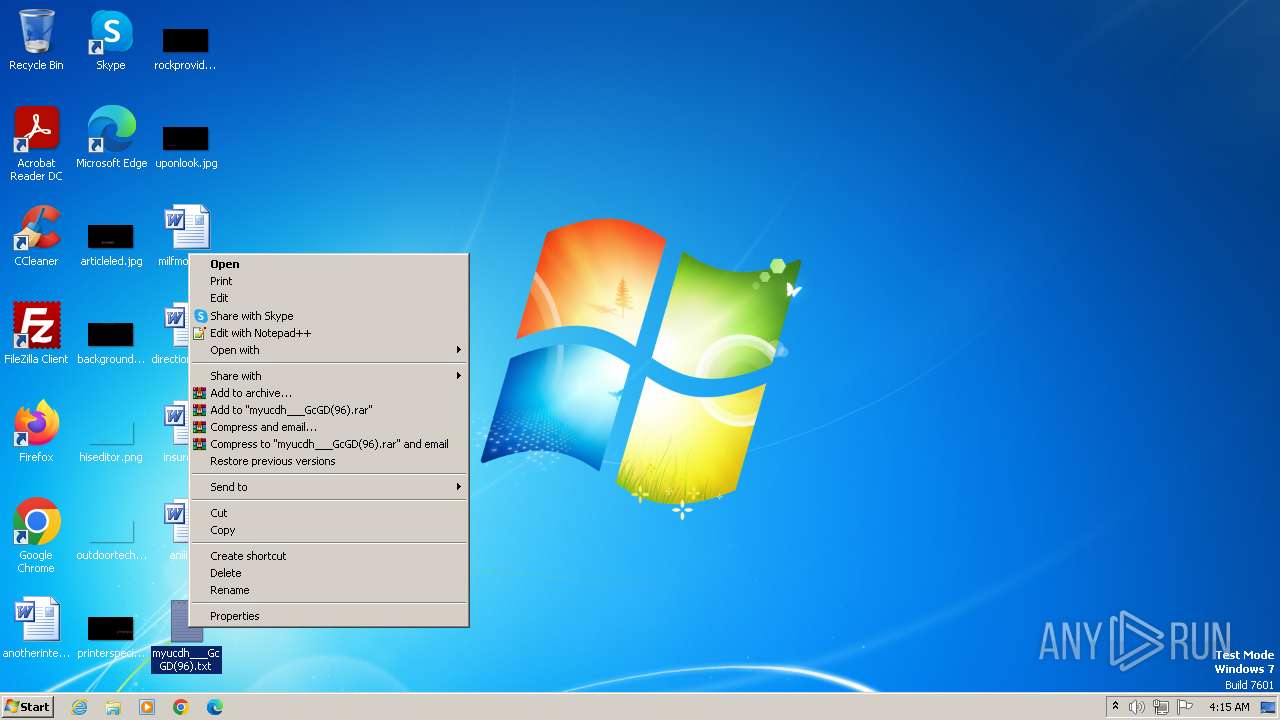Choose Restore previous versions entry
The width and height of the screenshot is (1280, 720).
pos(329,461)
